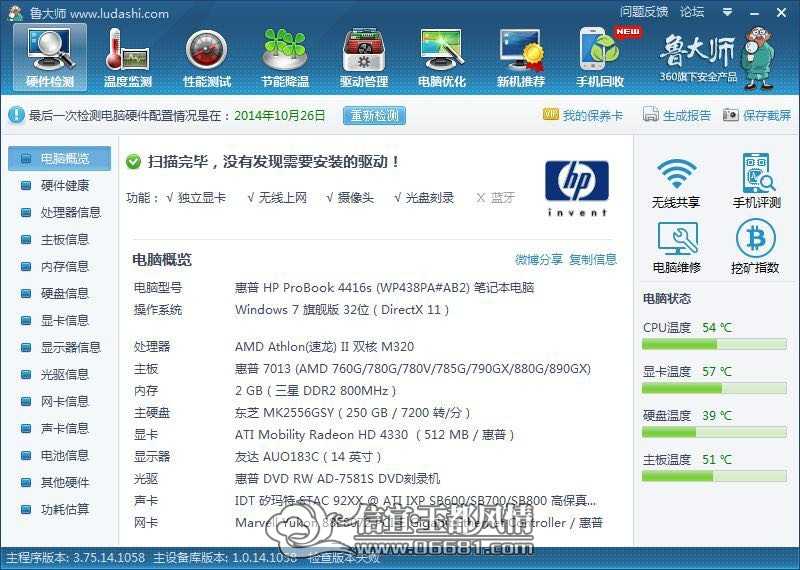Click the 主板温度 temperature bar
This screenshot has width=800, height=570.
click(714, 477)
